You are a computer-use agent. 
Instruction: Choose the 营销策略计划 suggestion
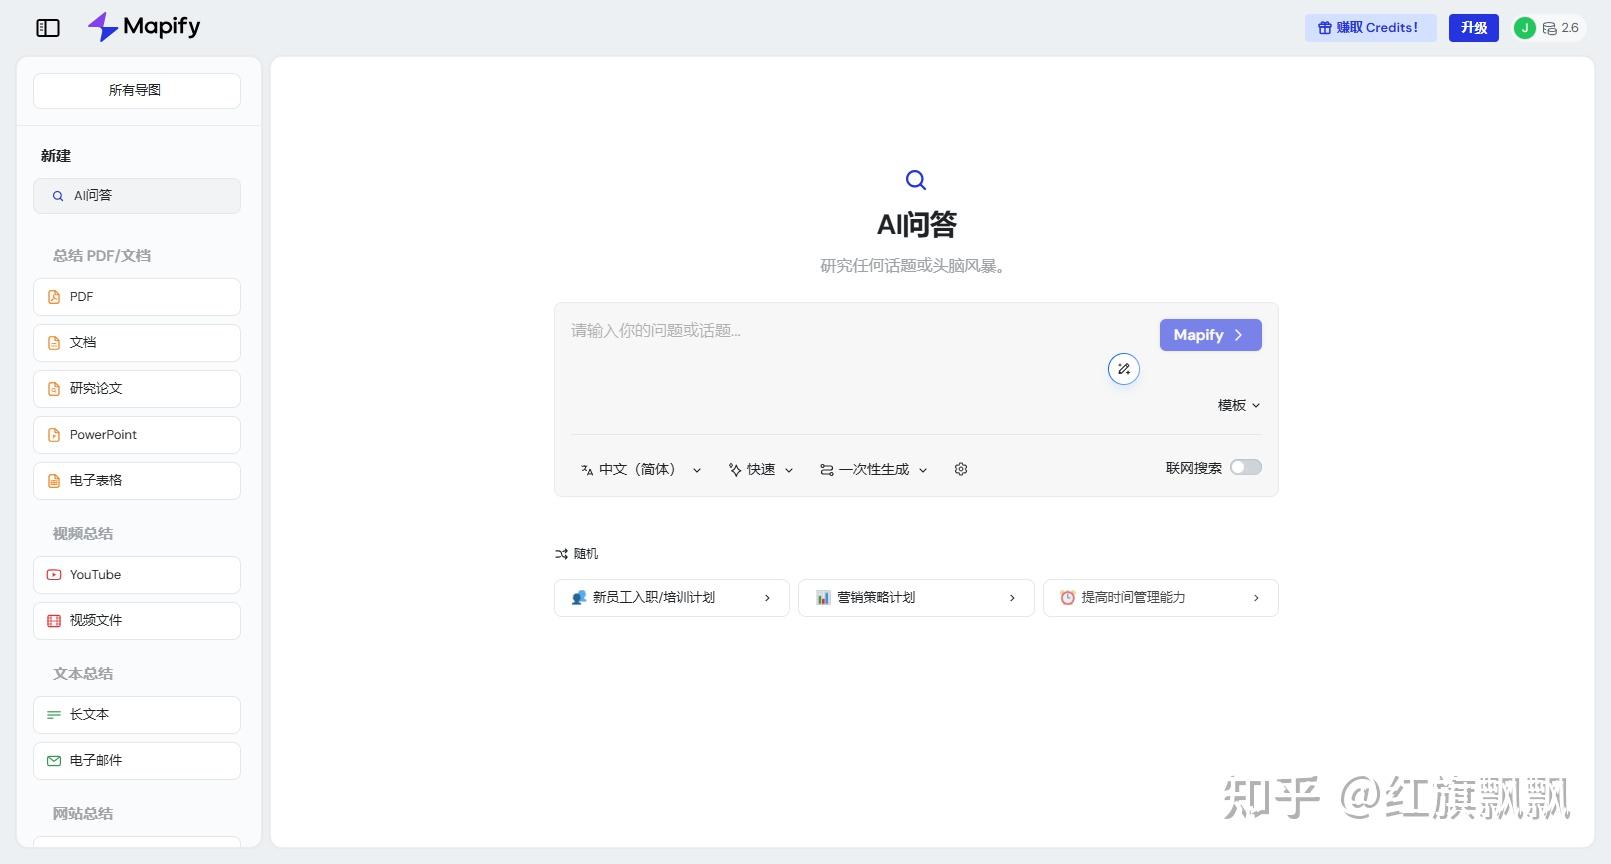click(916, 598)
